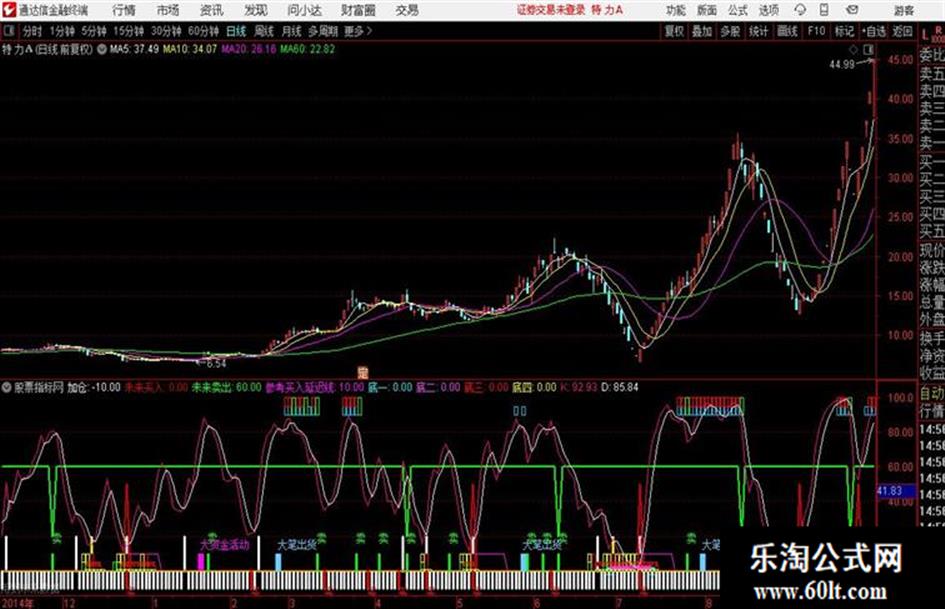Switch to 周线 period tab
945x609 pixels.
pyautogui.click(x=264, y=31)
